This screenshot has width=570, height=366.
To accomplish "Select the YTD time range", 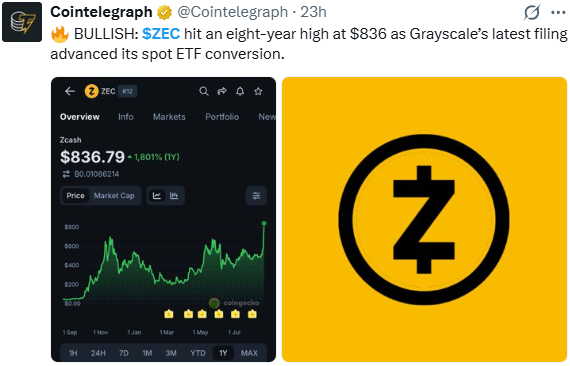I will [198, 353].
